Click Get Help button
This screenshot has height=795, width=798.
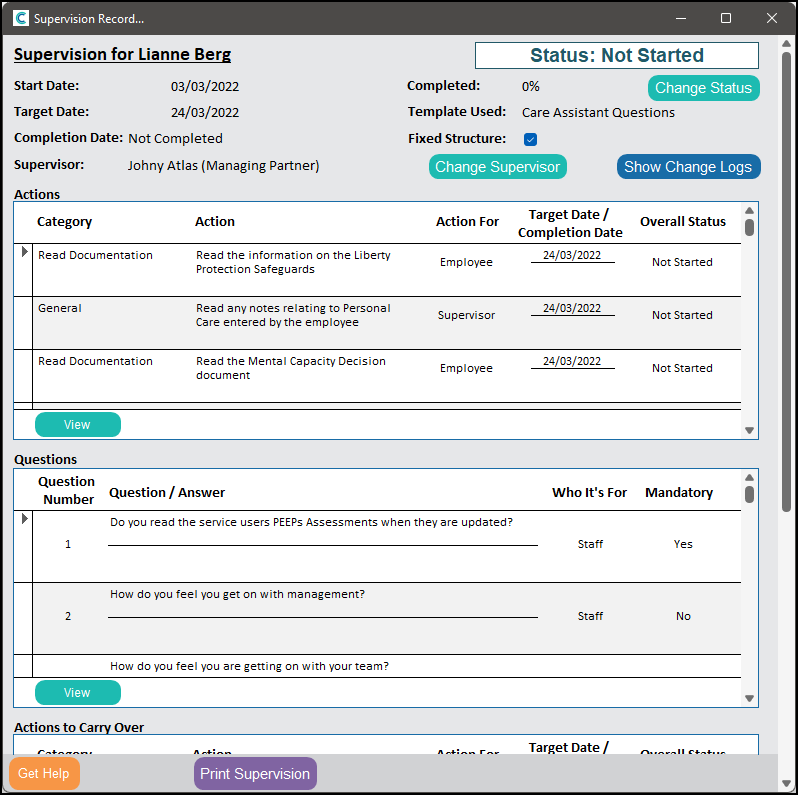coord(44,774)
